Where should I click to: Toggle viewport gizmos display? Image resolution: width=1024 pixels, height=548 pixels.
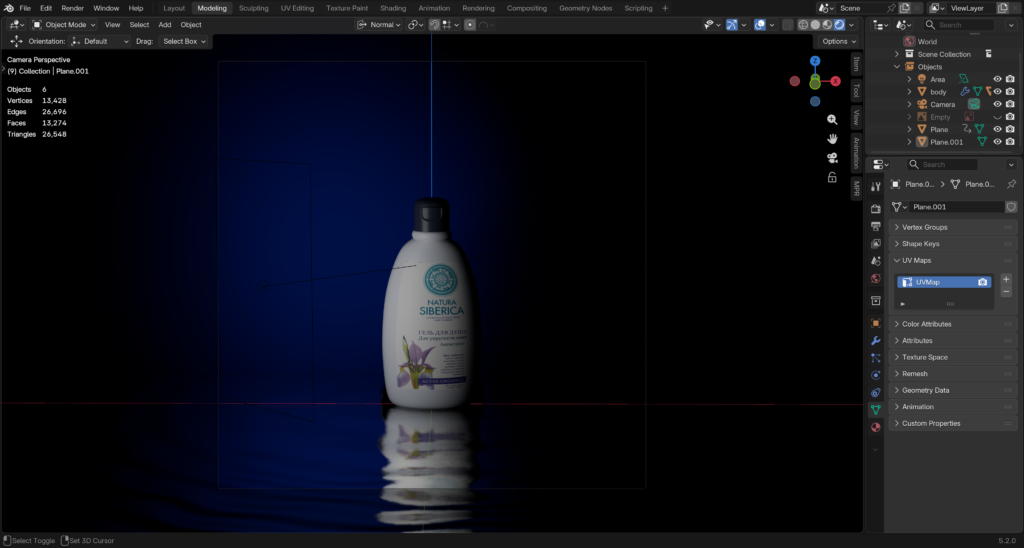731,25
